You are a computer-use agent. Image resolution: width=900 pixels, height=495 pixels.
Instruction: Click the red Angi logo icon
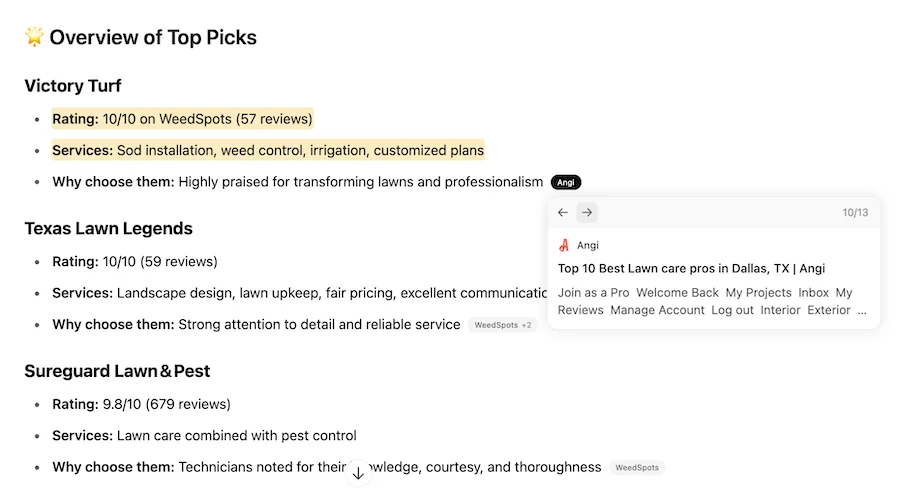(x=564, y=245)
